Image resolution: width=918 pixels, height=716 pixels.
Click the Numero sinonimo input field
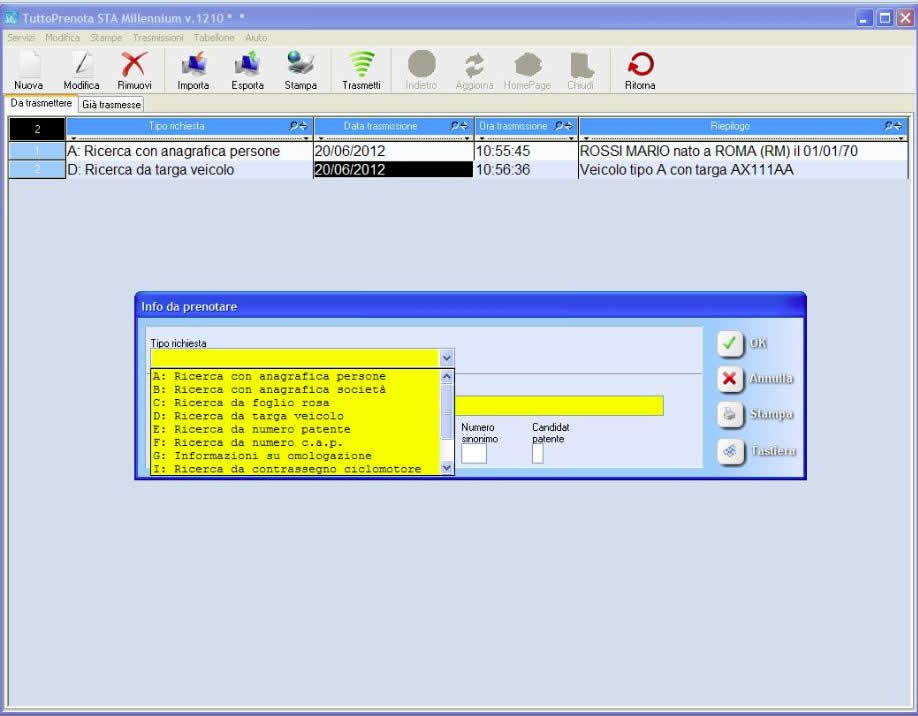[474, 454]
